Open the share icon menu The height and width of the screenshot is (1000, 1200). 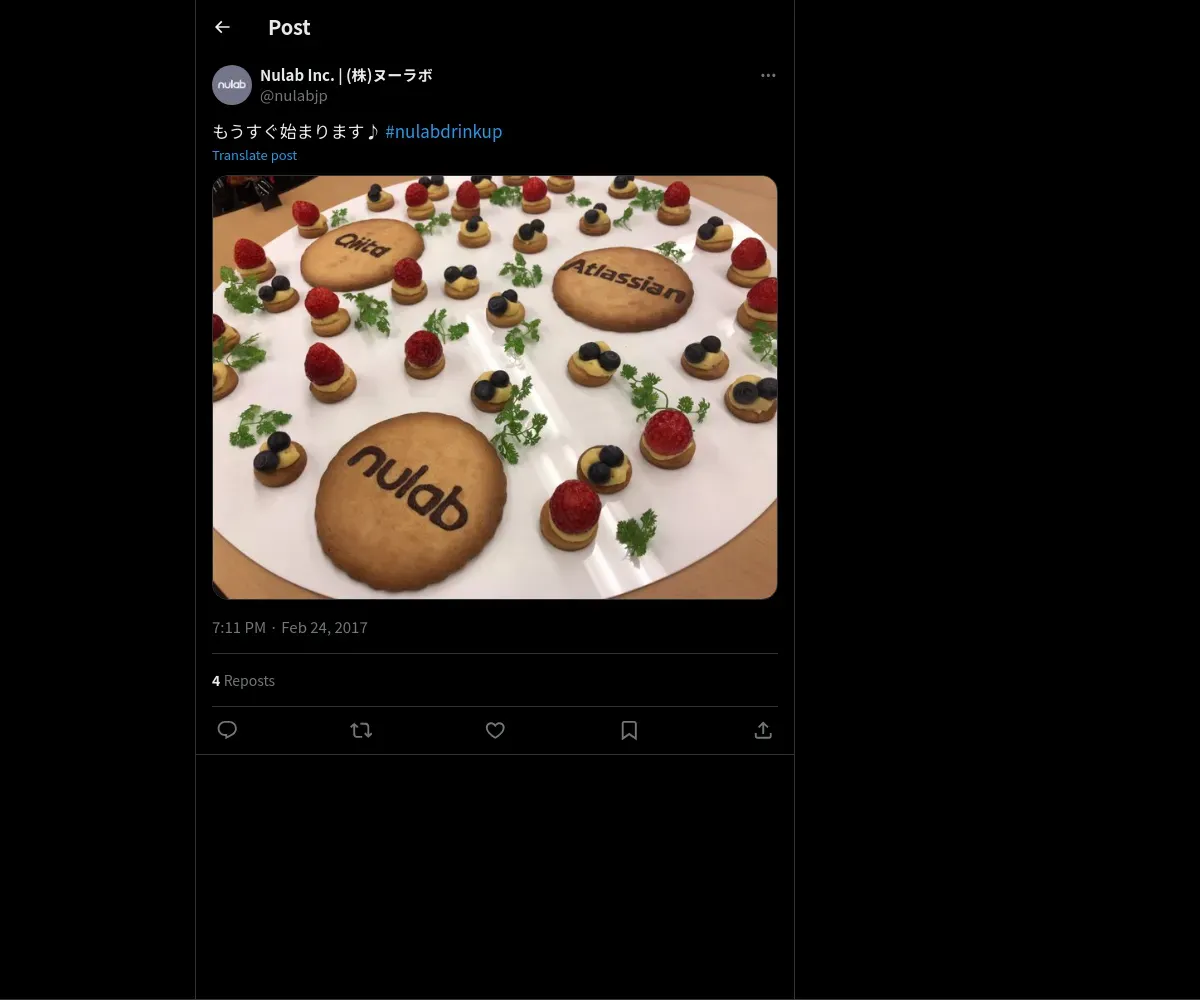pos(763,730)
